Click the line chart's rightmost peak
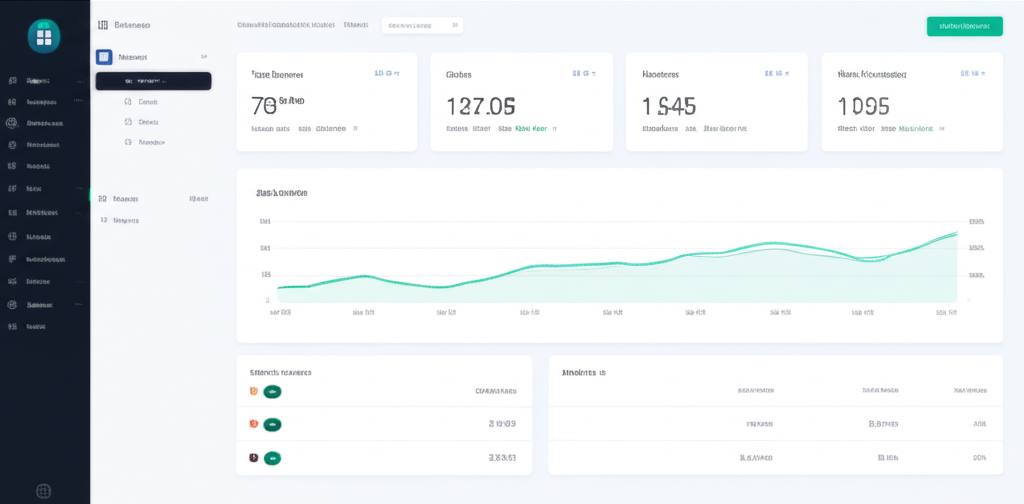Image resolution: width=1024 pixels, height=504 pixels. point(954,233)
